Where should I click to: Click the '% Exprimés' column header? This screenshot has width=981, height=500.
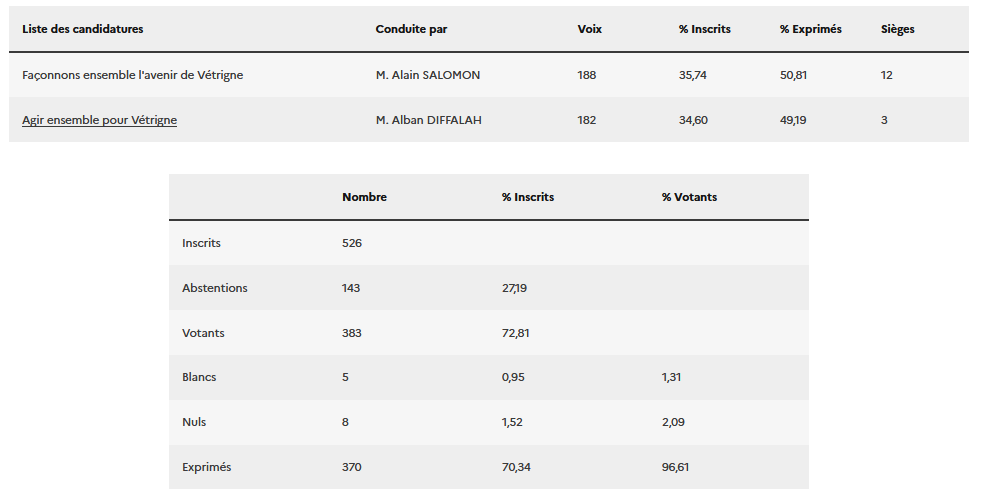[810, 29]
